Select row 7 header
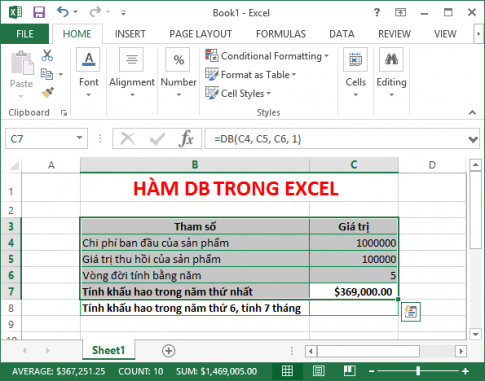 click(x=11, y=292)
